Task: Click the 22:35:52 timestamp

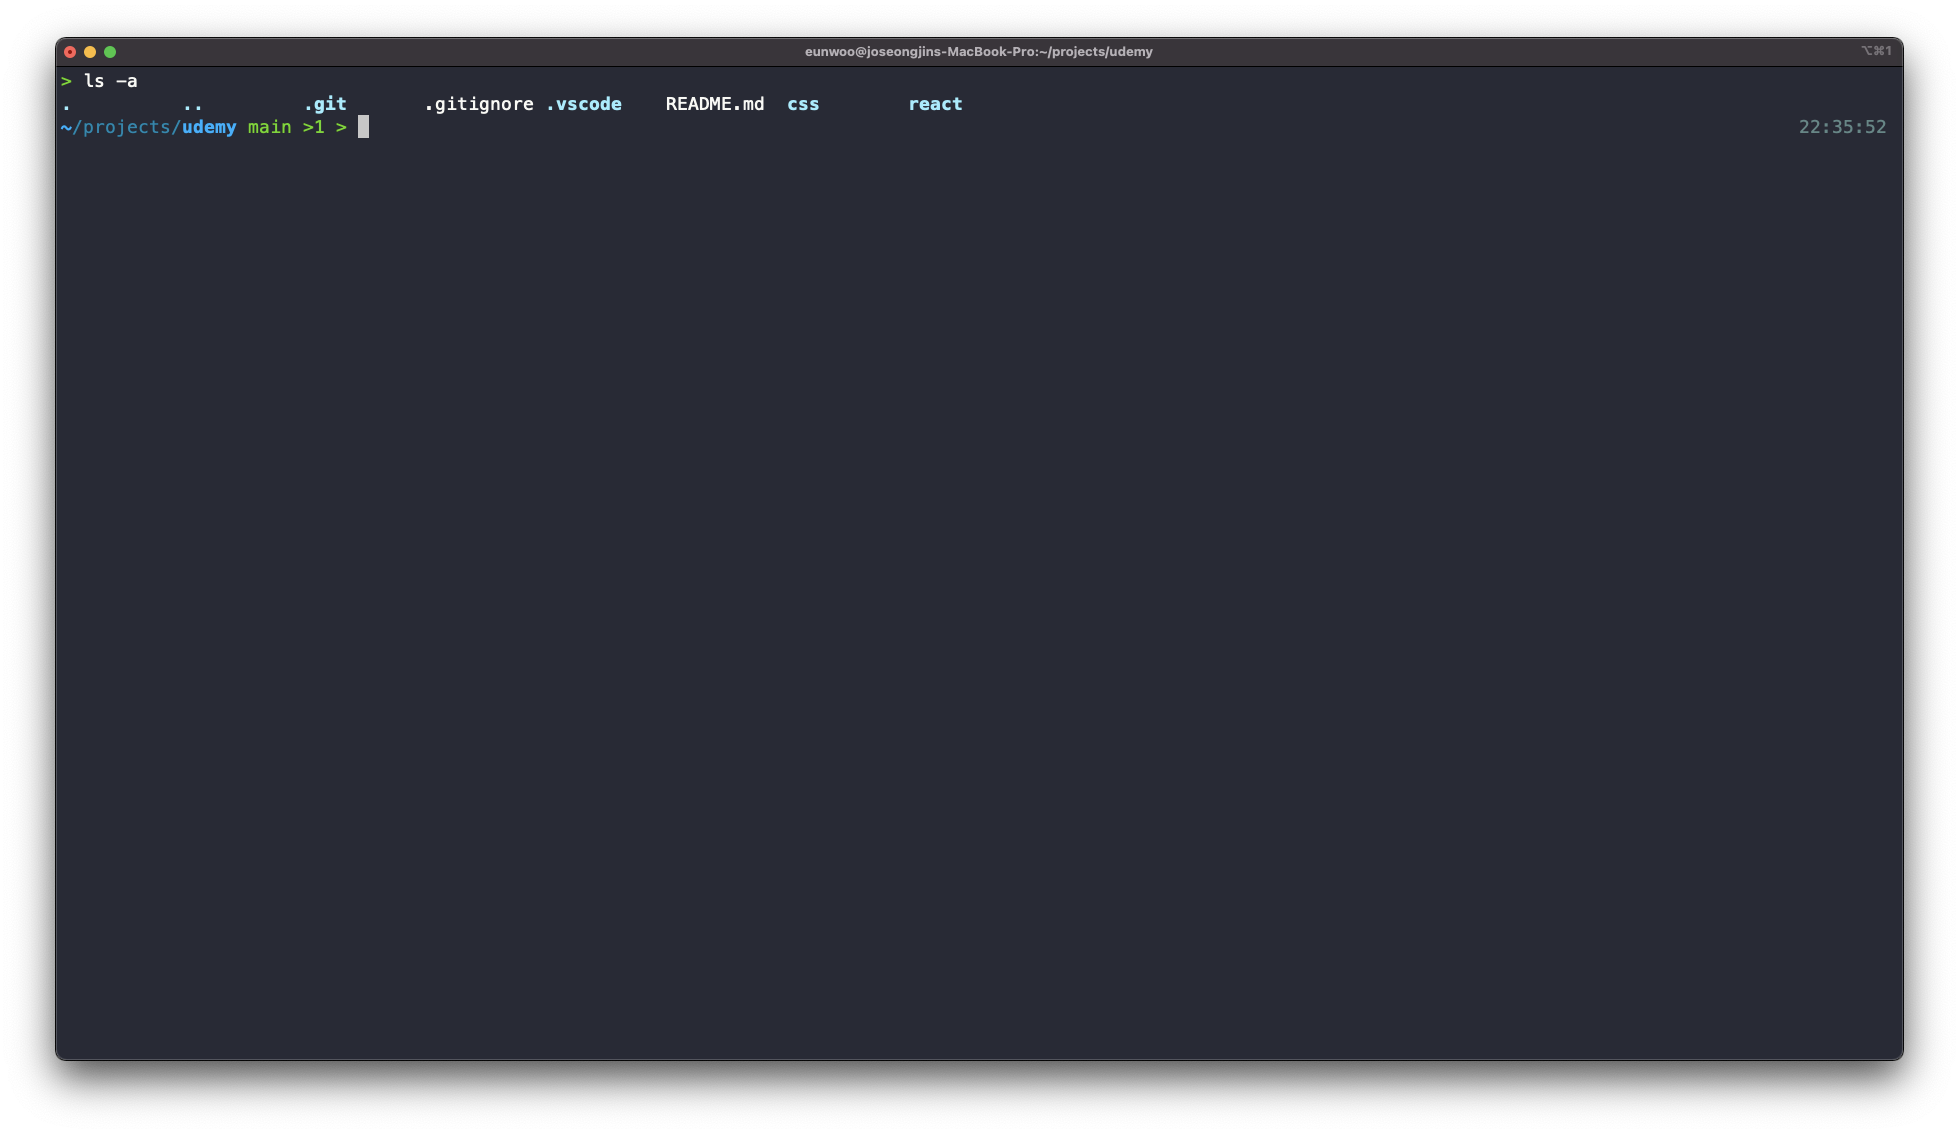Action: [1842, 127]
